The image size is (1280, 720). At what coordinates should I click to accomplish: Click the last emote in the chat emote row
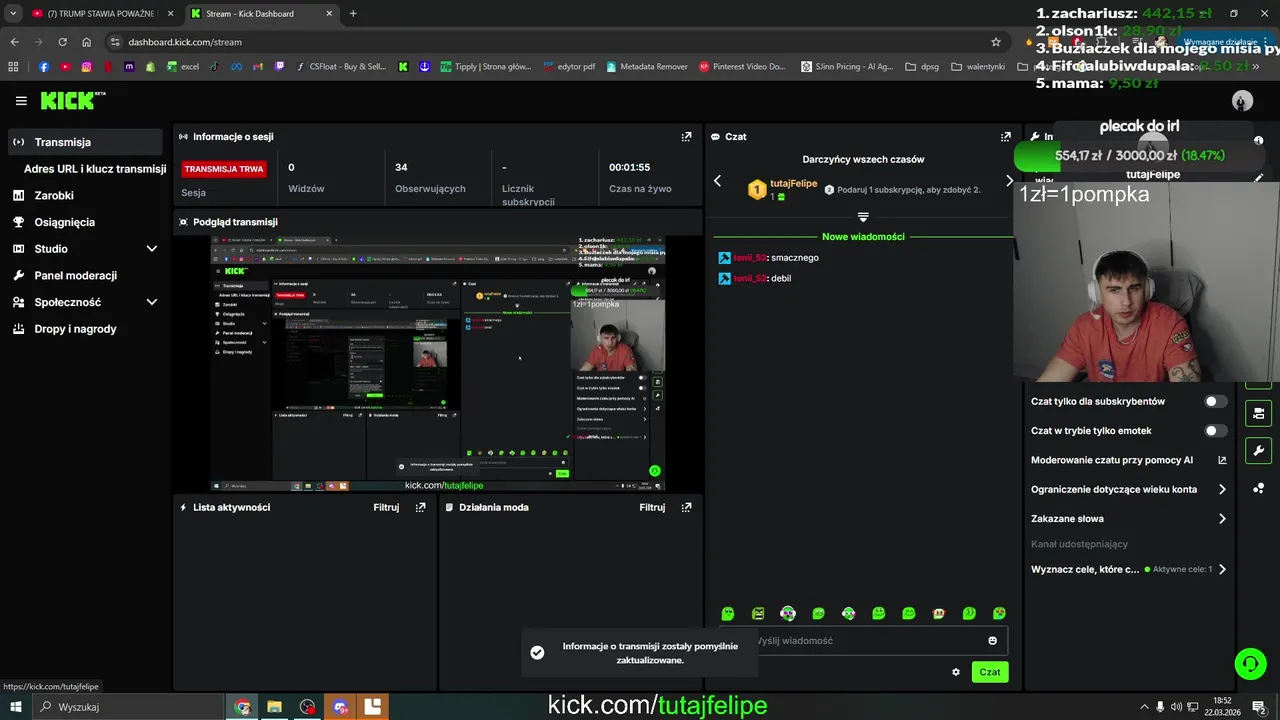[999, 613]
